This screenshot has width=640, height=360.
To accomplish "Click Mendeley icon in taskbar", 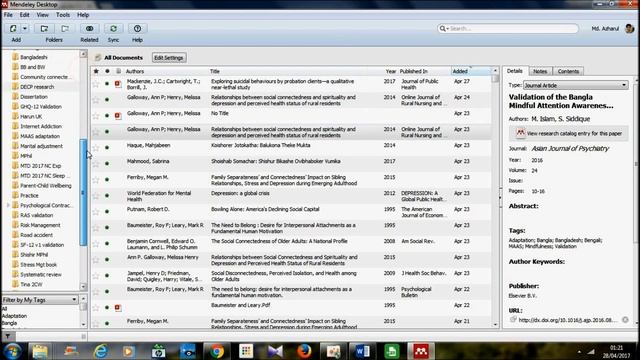I will point(420,351).
